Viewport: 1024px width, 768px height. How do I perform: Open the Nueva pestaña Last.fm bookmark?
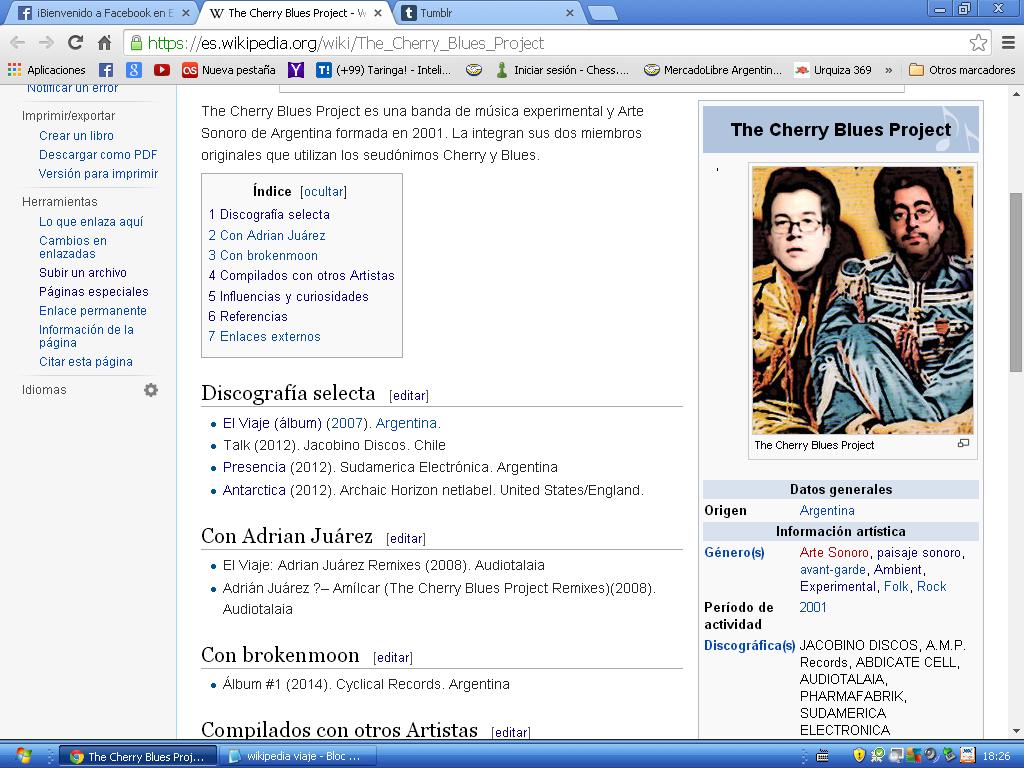click(x=229, y=70)
